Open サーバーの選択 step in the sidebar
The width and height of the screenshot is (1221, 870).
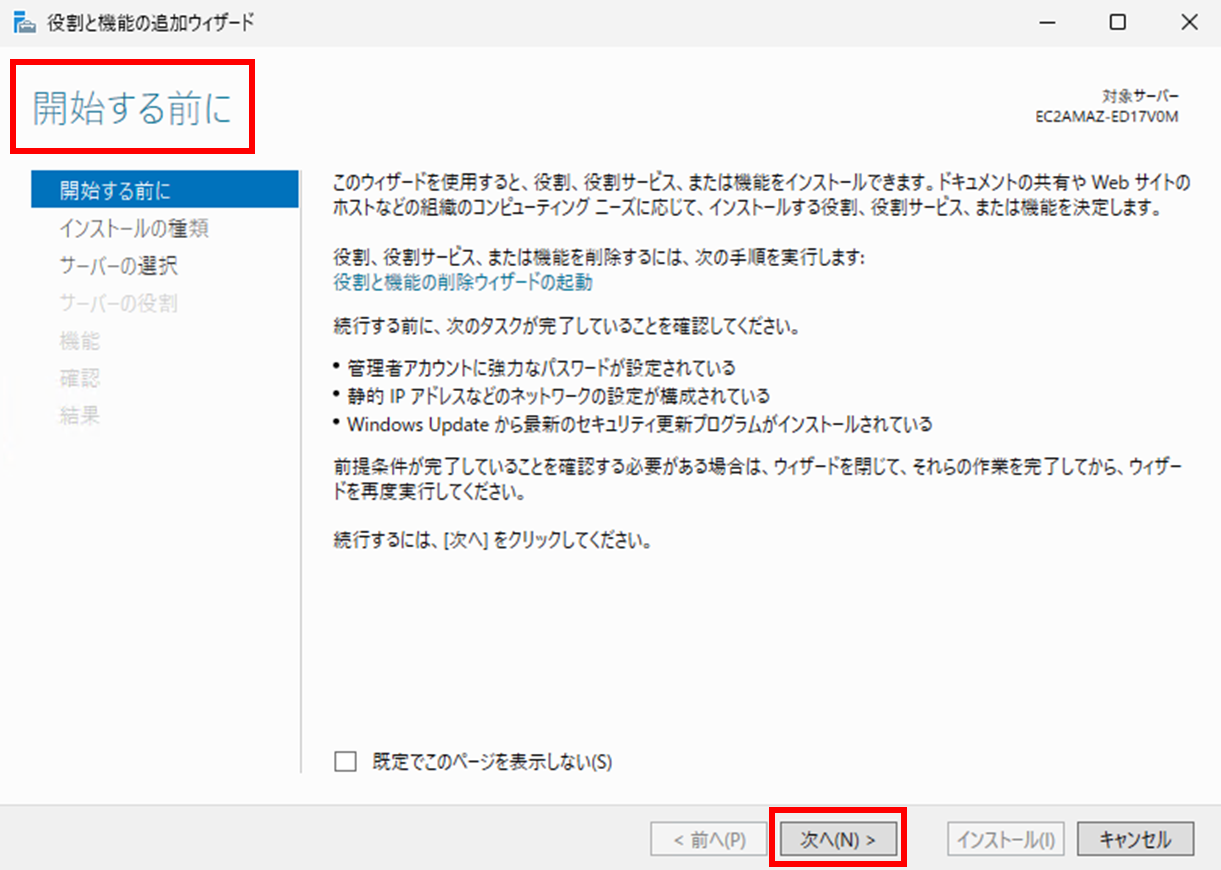(118, 266)
